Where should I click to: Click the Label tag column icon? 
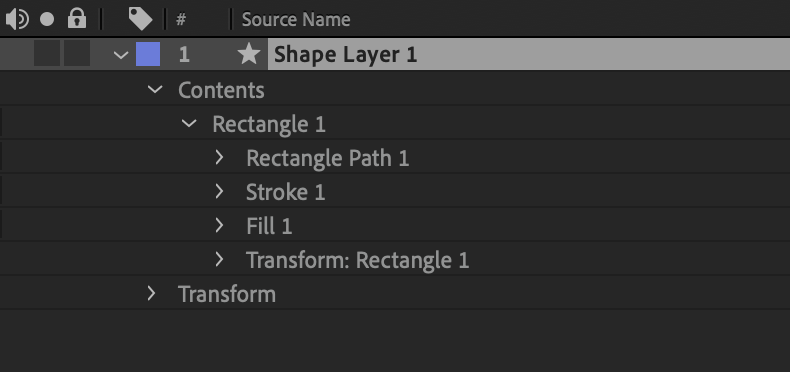pyautogui.click(x=140, y=19)
